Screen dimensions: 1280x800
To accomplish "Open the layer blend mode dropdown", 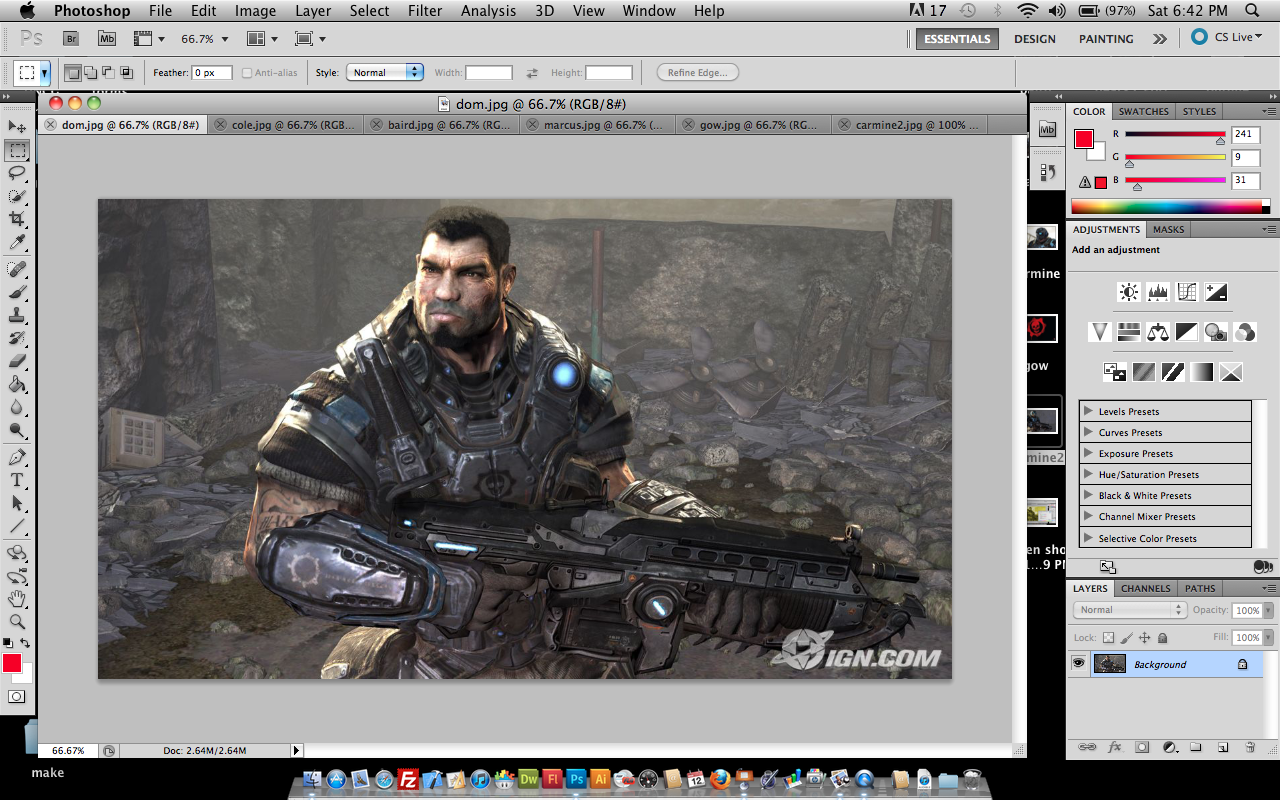I will pyautogui.click(x=1130, y=610).
